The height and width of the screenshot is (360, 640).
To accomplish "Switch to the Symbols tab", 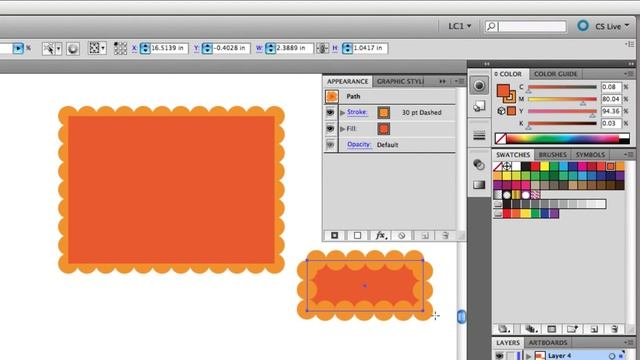I will (x=590, y=155).
